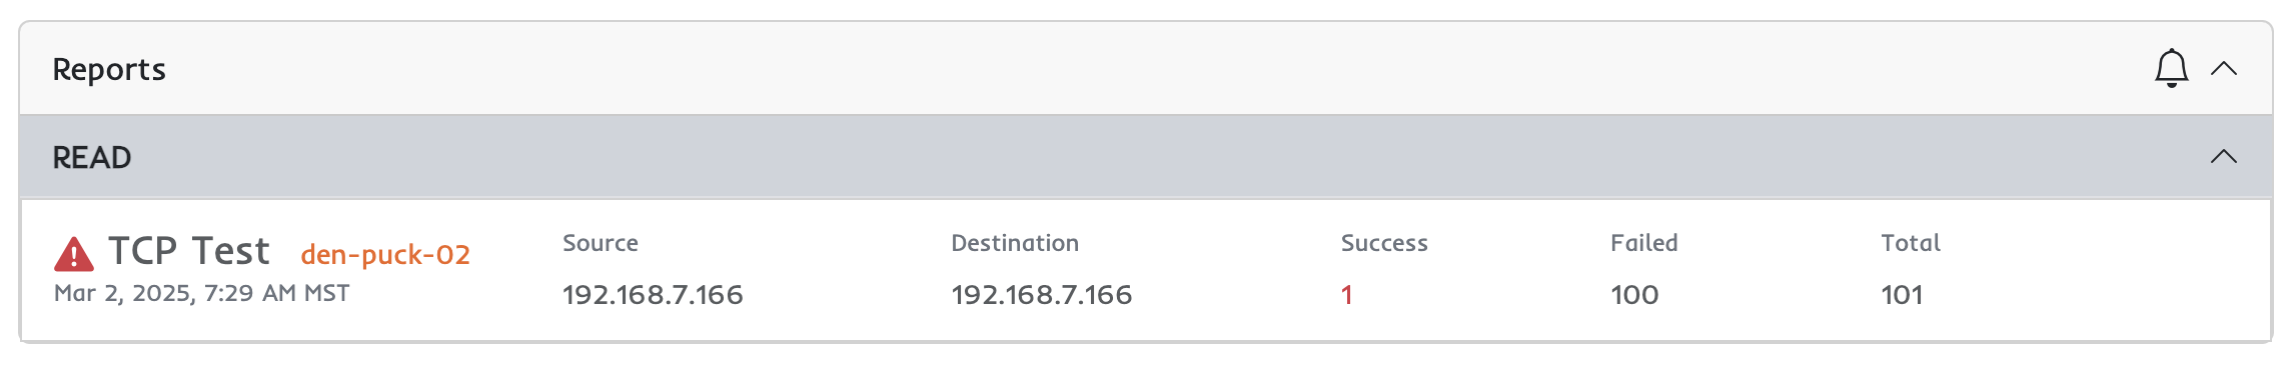Viewport: 2292px width, 370px height.
Task: Select the destination IP value
Action: point(1042,295)
